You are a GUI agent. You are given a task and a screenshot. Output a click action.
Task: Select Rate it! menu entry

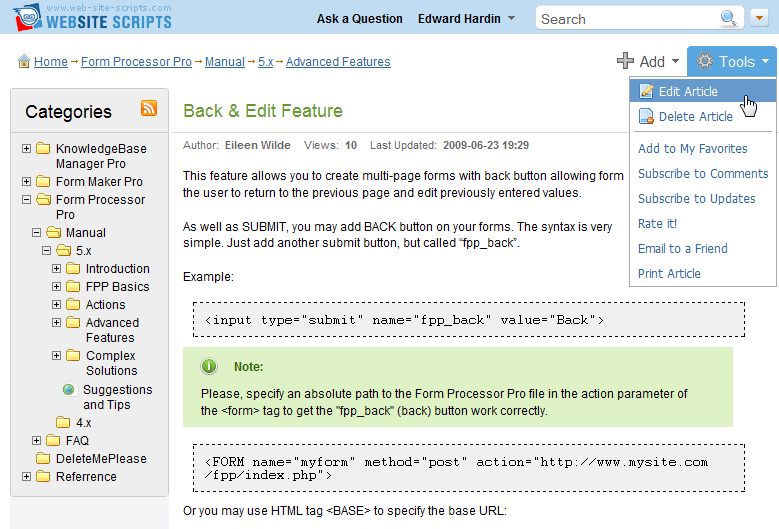(657, 224)
